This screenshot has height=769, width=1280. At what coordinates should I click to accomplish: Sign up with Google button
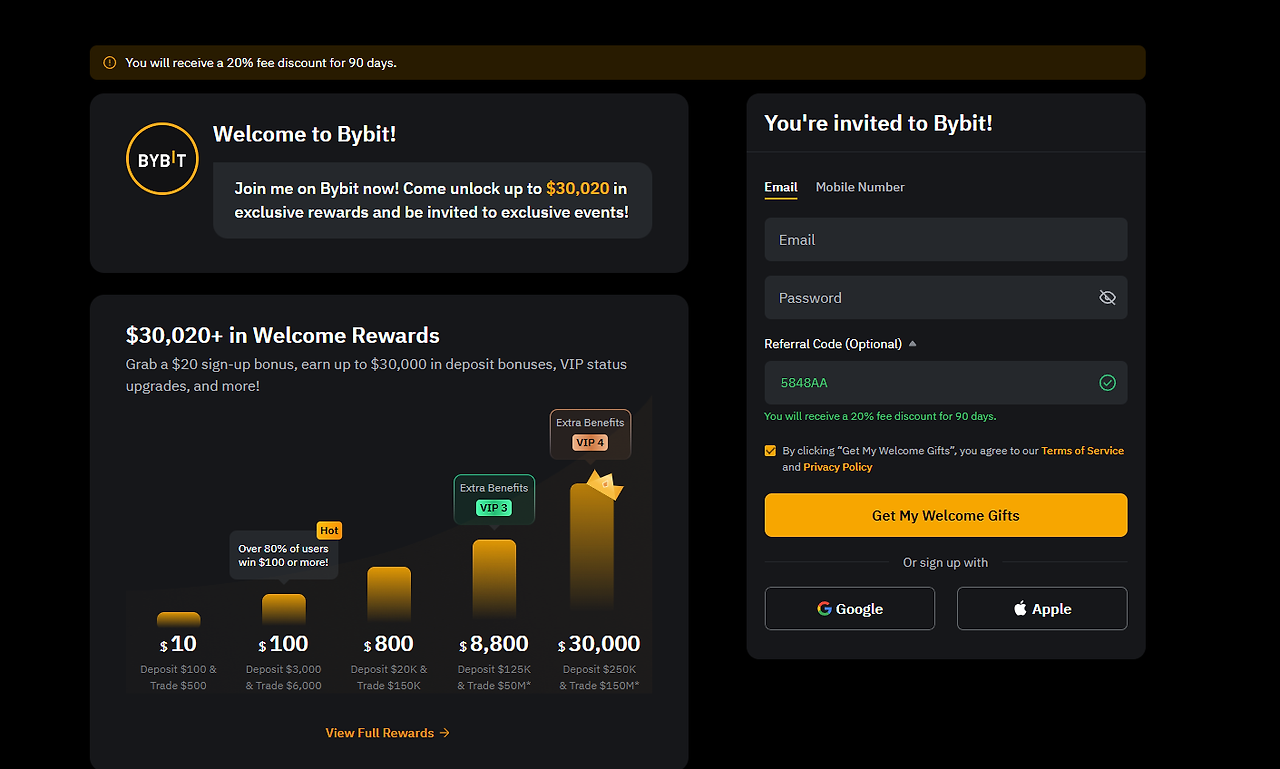[x=850, y=608]
